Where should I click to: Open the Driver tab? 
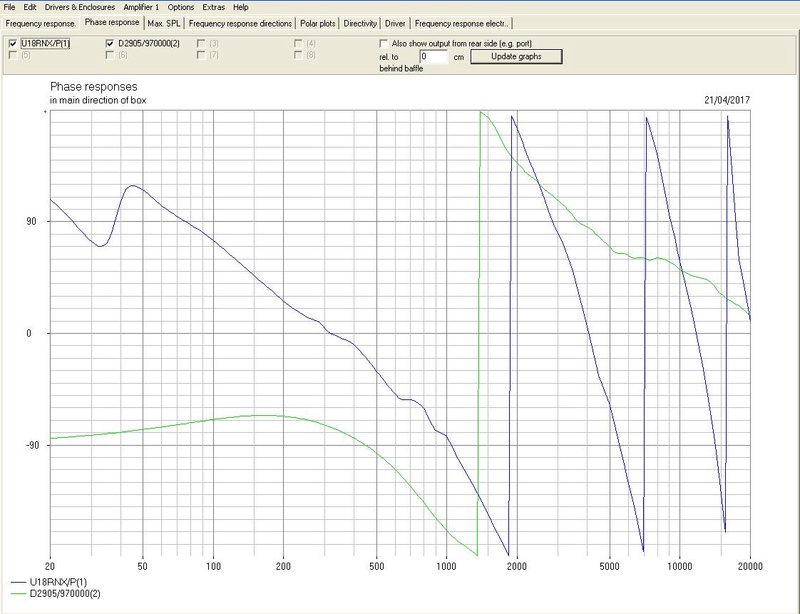(395, 23)
